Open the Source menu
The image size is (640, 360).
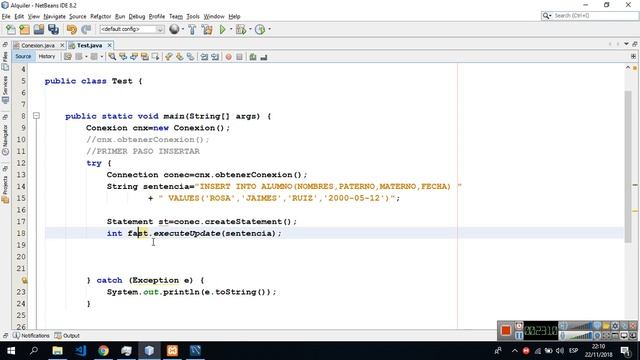click(x=78, y=16)
